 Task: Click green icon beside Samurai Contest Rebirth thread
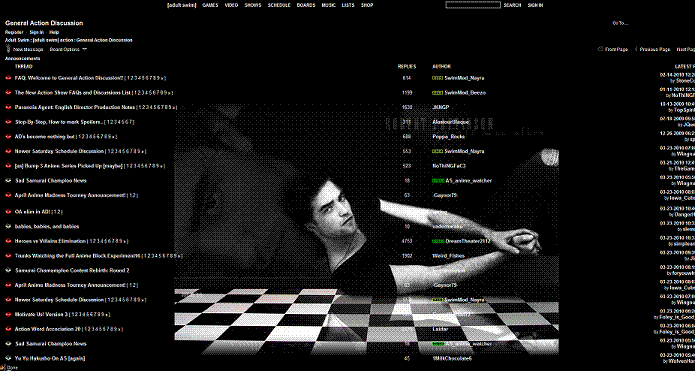point(8,270)
